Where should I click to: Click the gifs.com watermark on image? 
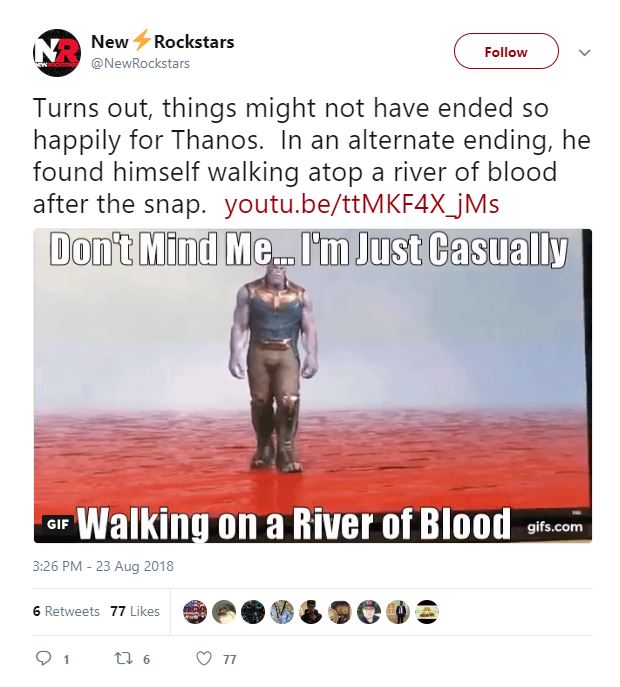[553, 526]
